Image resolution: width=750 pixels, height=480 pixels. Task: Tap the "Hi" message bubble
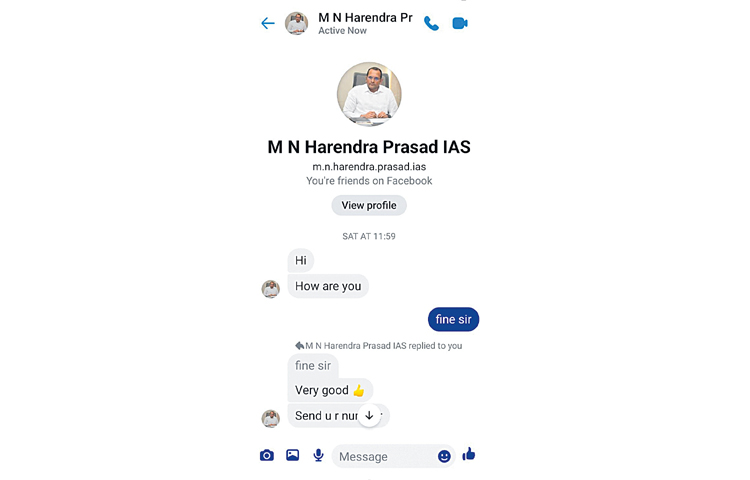300,261
